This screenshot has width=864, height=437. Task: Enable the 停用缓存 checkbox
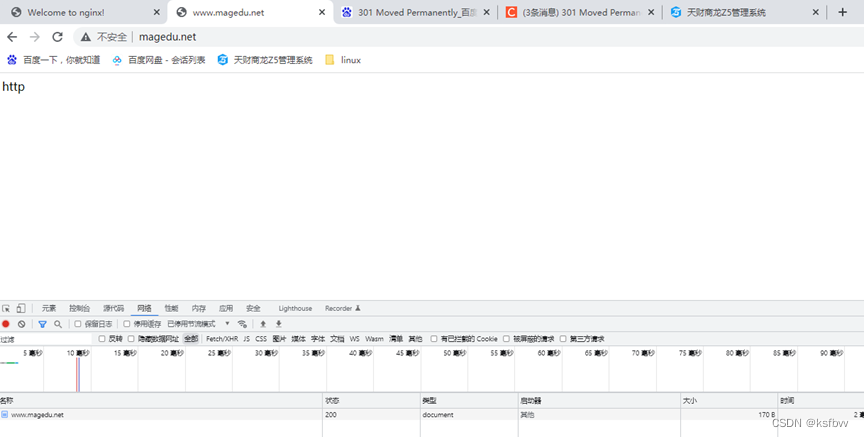(127, 324)
